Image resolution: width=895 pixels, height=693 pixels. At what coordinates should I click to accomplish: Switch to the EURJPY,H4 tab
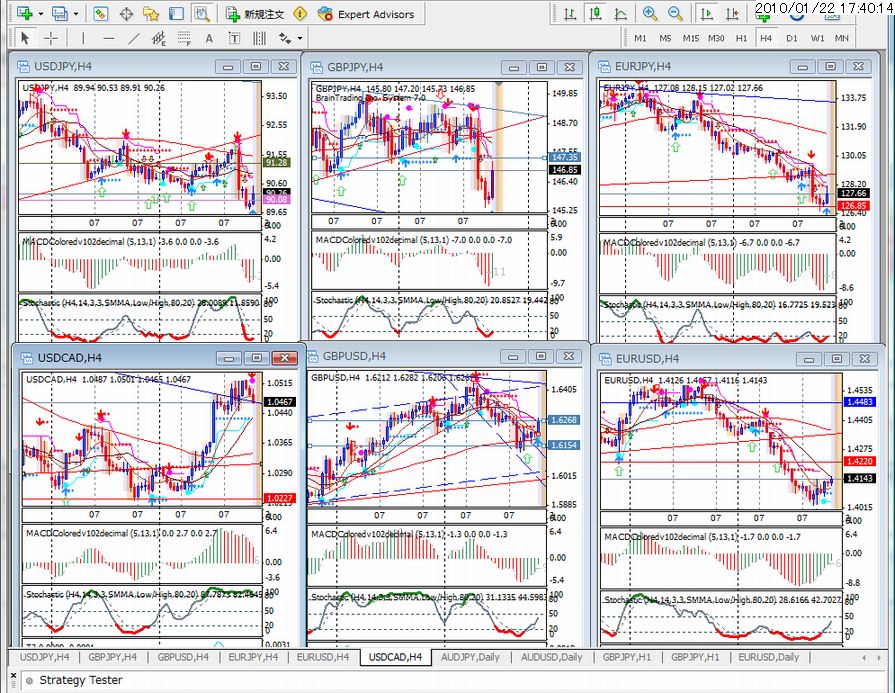tap(253, 657)
